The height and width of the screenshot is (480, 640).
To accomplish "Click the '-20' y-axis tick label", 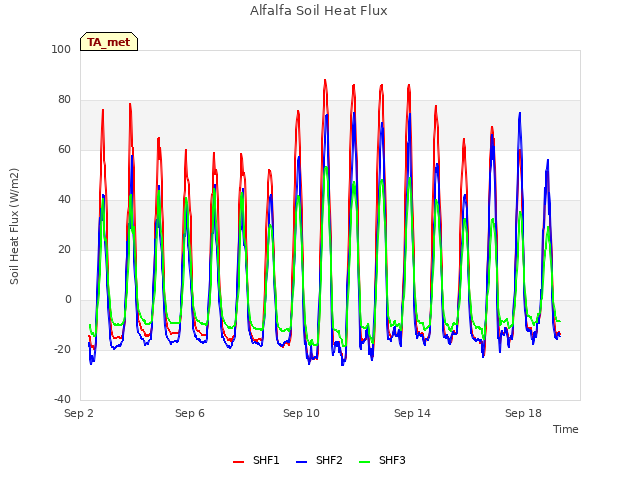I will [x=62, y=349].
